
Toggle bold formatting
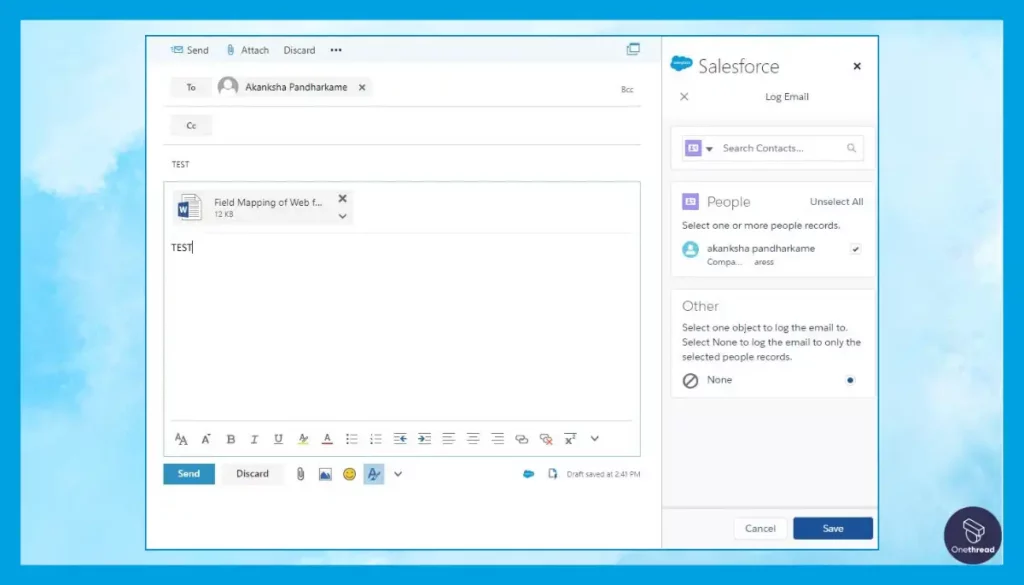point(231,439)
